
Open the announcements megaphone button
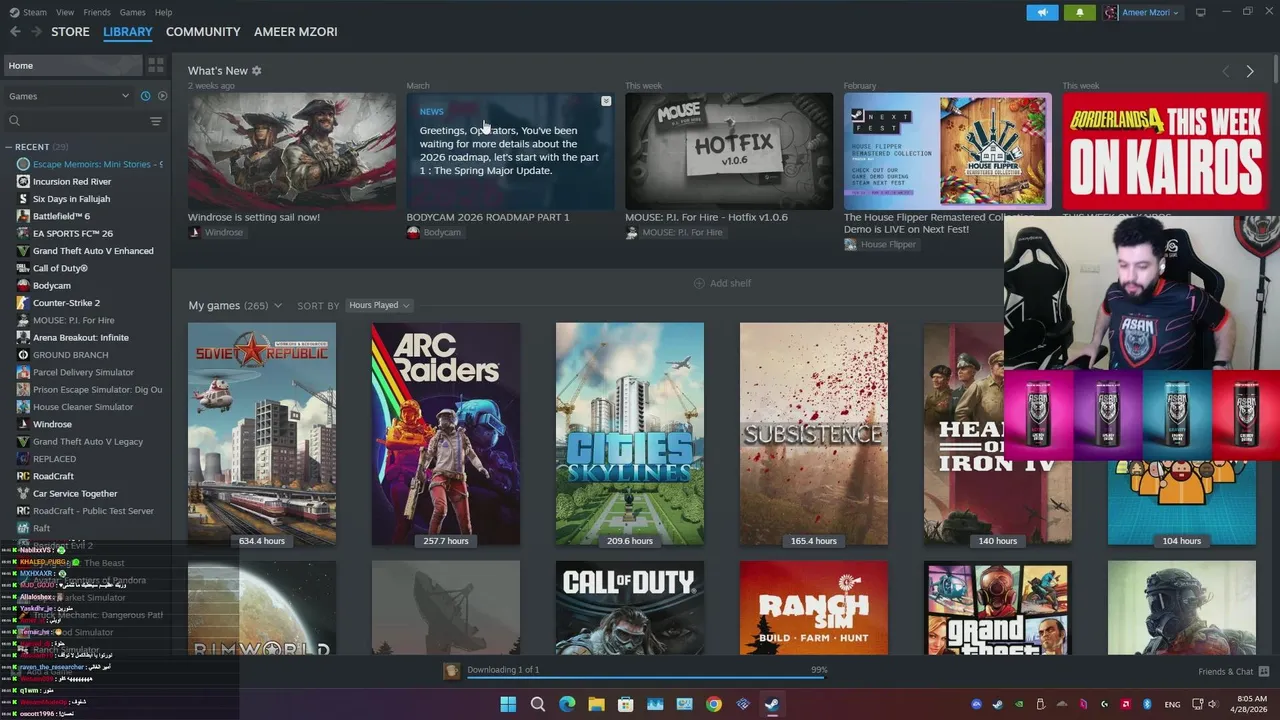[x=1042, y=12]
